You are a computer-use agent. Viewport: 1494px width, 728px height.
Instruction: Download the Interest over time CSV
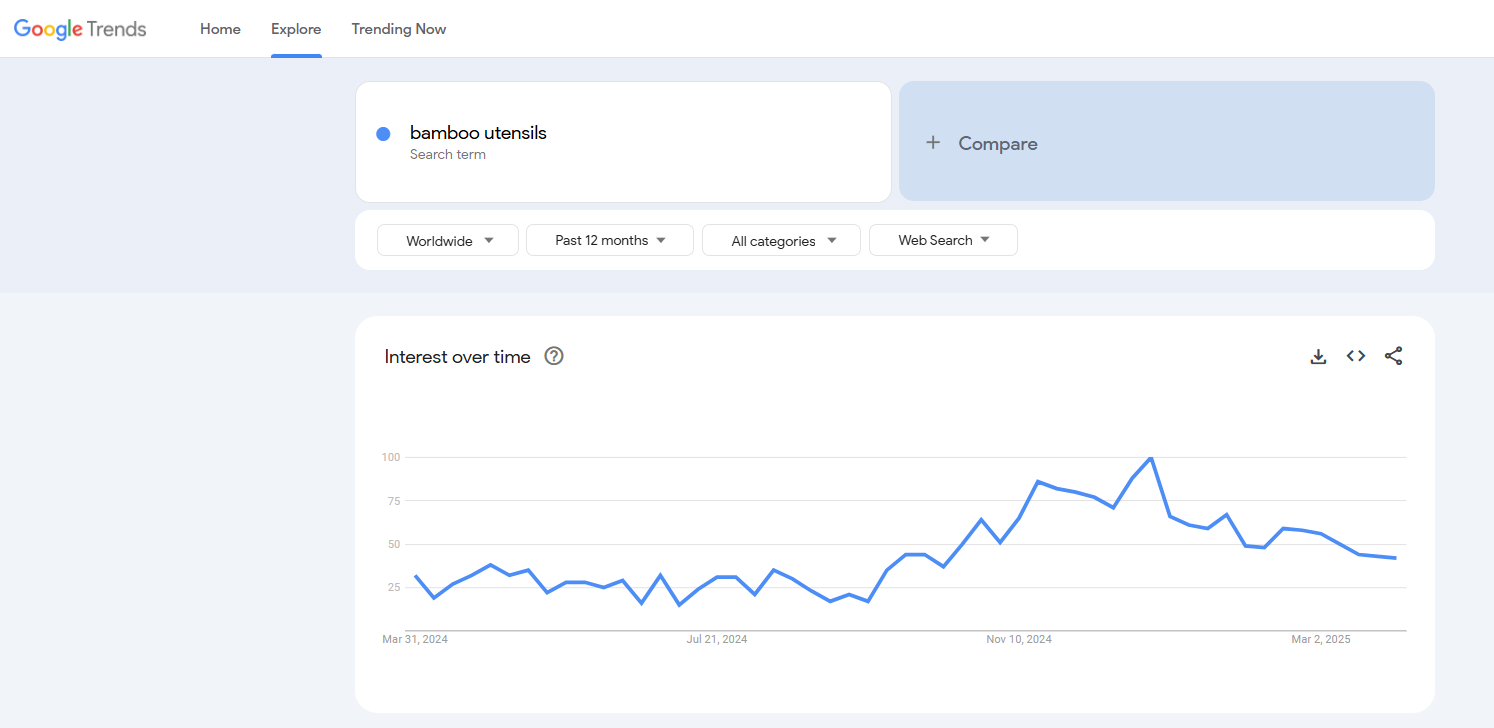click(1318, 356)
